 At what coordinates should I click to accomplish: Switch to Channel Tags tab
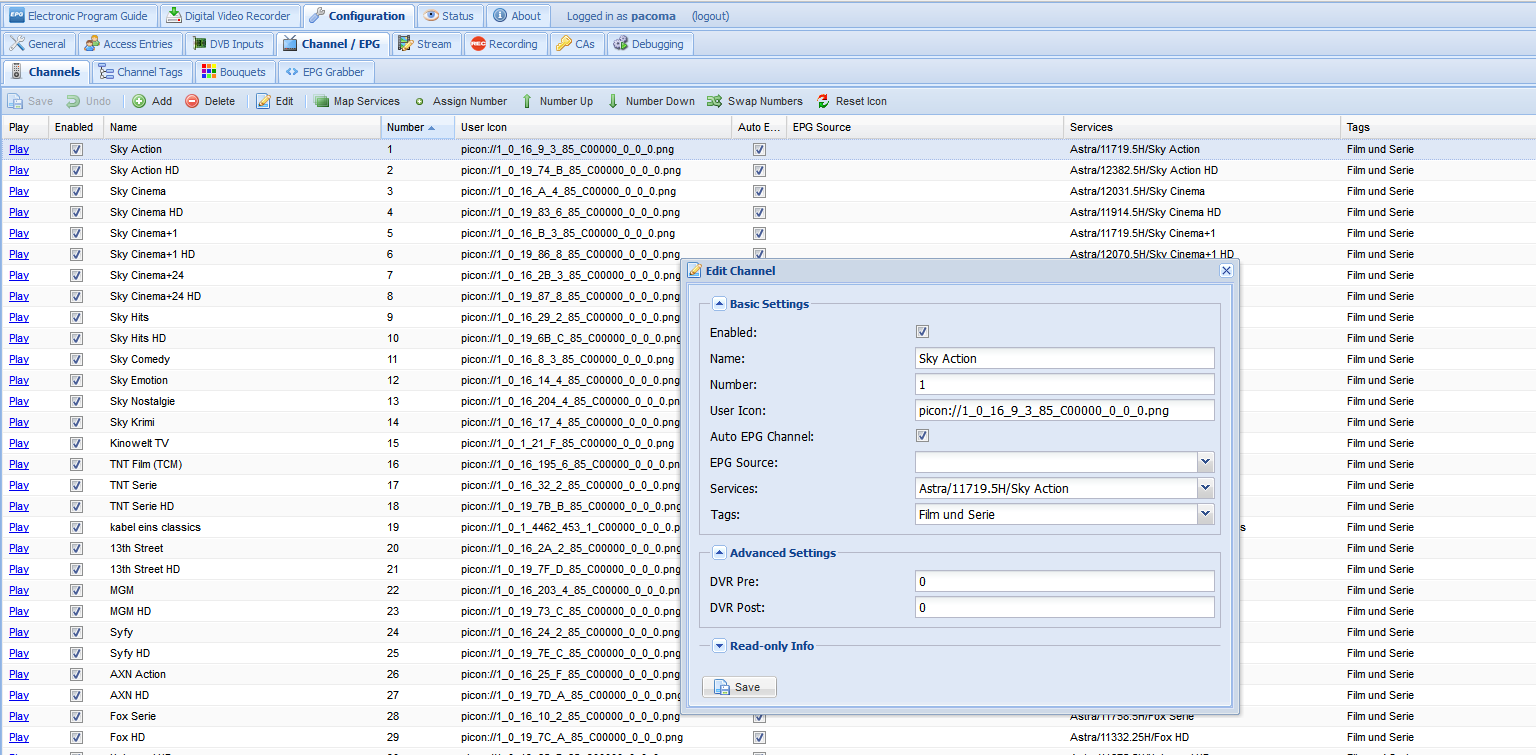tap(141, 72)
